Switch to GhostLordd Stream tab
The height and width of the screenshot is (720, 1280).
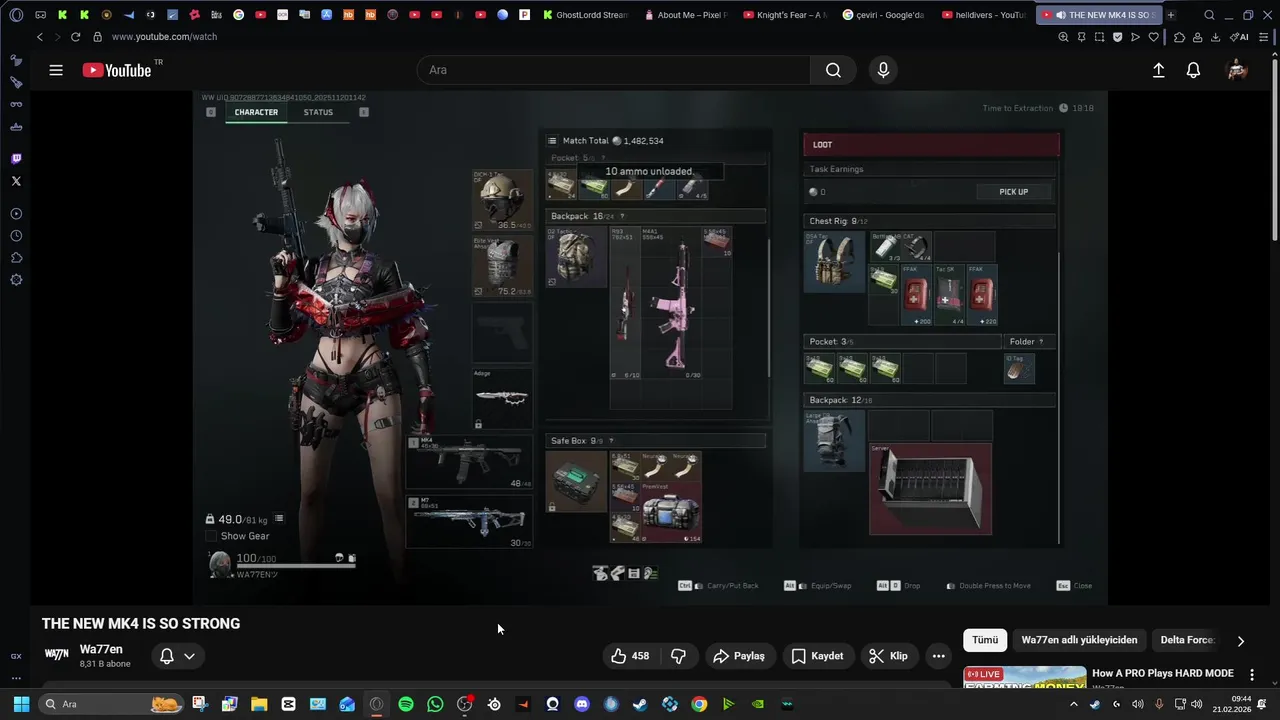(x=586, y=15)
